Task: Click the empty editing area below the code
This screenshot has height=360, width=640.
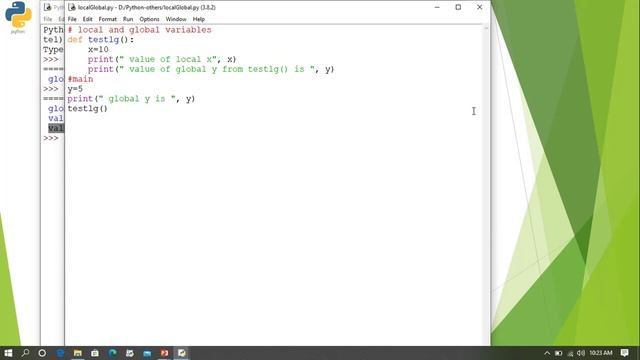Action: 273,229
